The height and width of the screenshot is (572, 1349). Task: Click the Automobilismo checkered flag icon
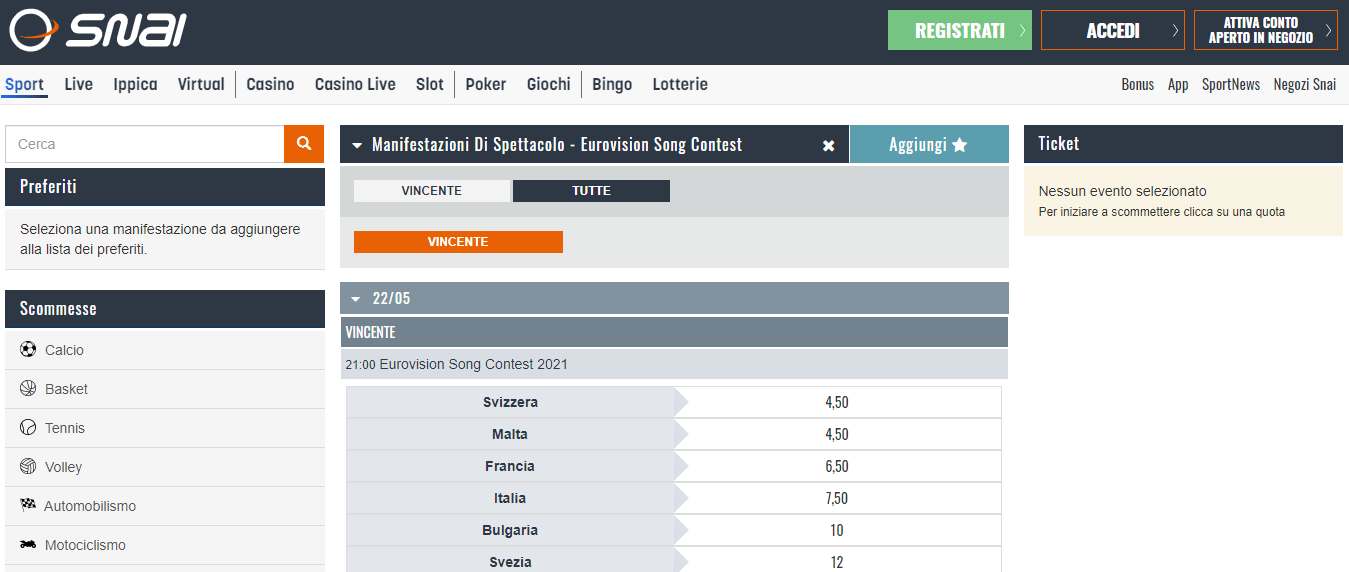click(x=27, y=506)
